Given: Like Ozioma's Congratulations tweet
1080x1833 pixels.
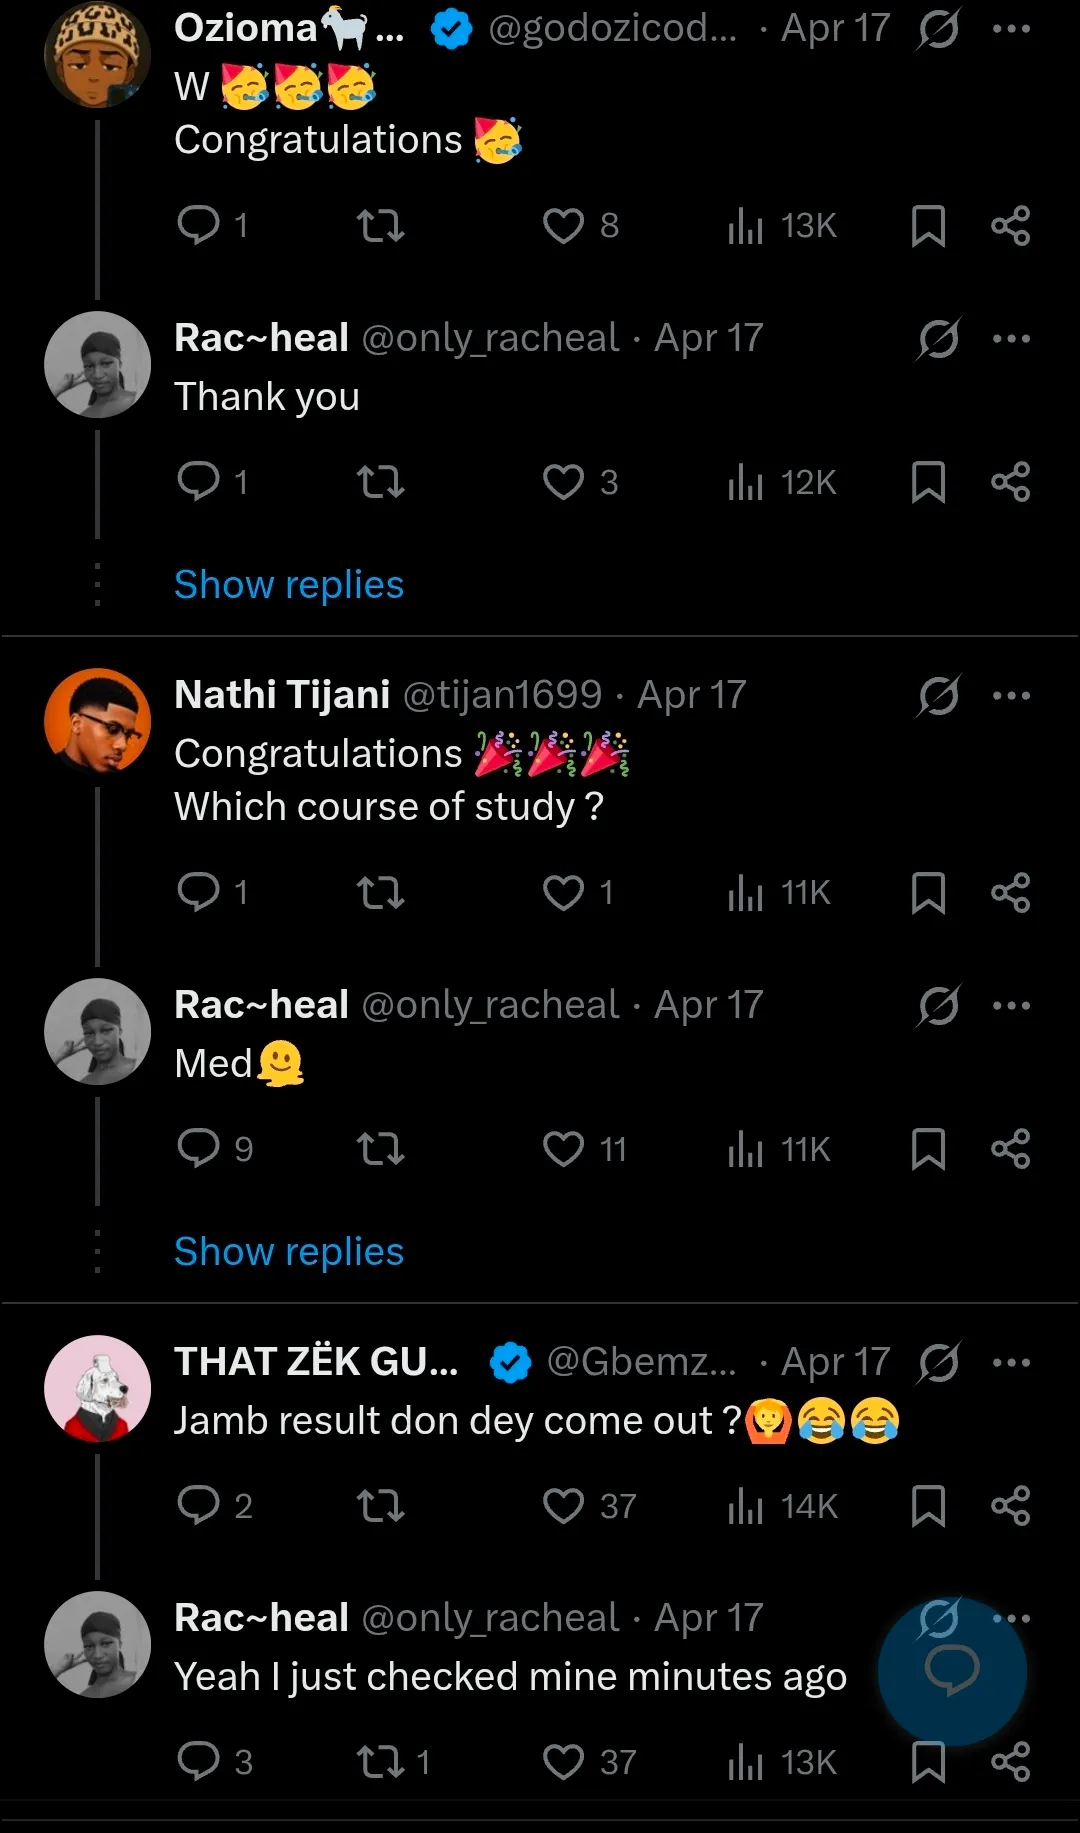Looking at the screenshot, I should coord(563,226).
